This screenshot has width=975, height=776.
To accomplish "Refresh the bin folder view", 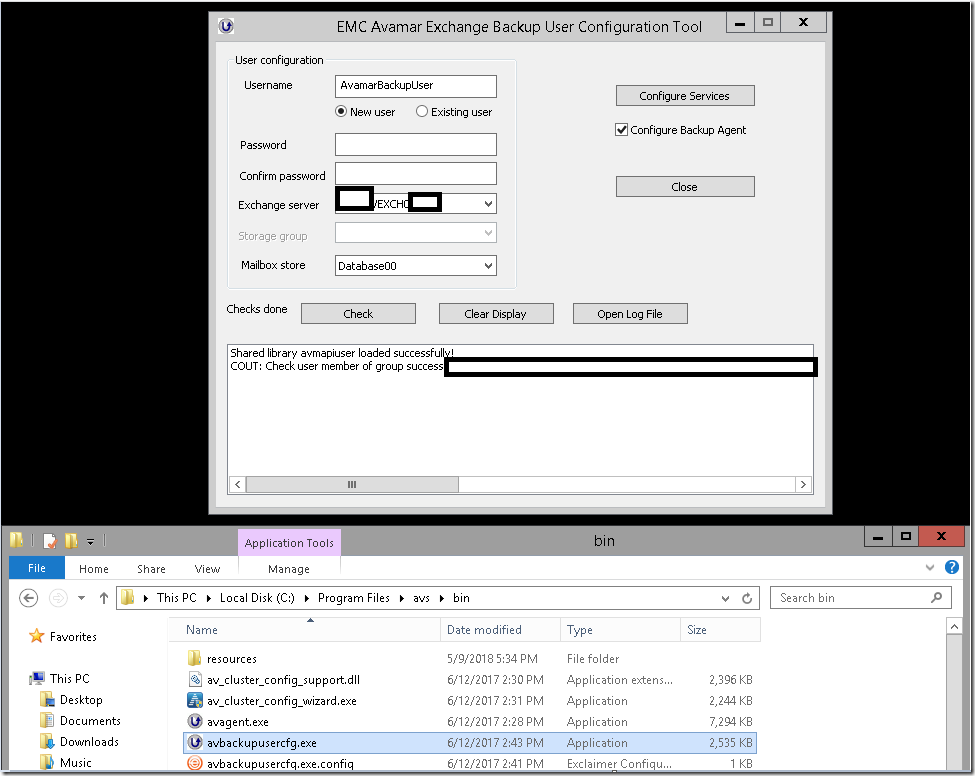I will pyautogui.click(x=747, y=598).
